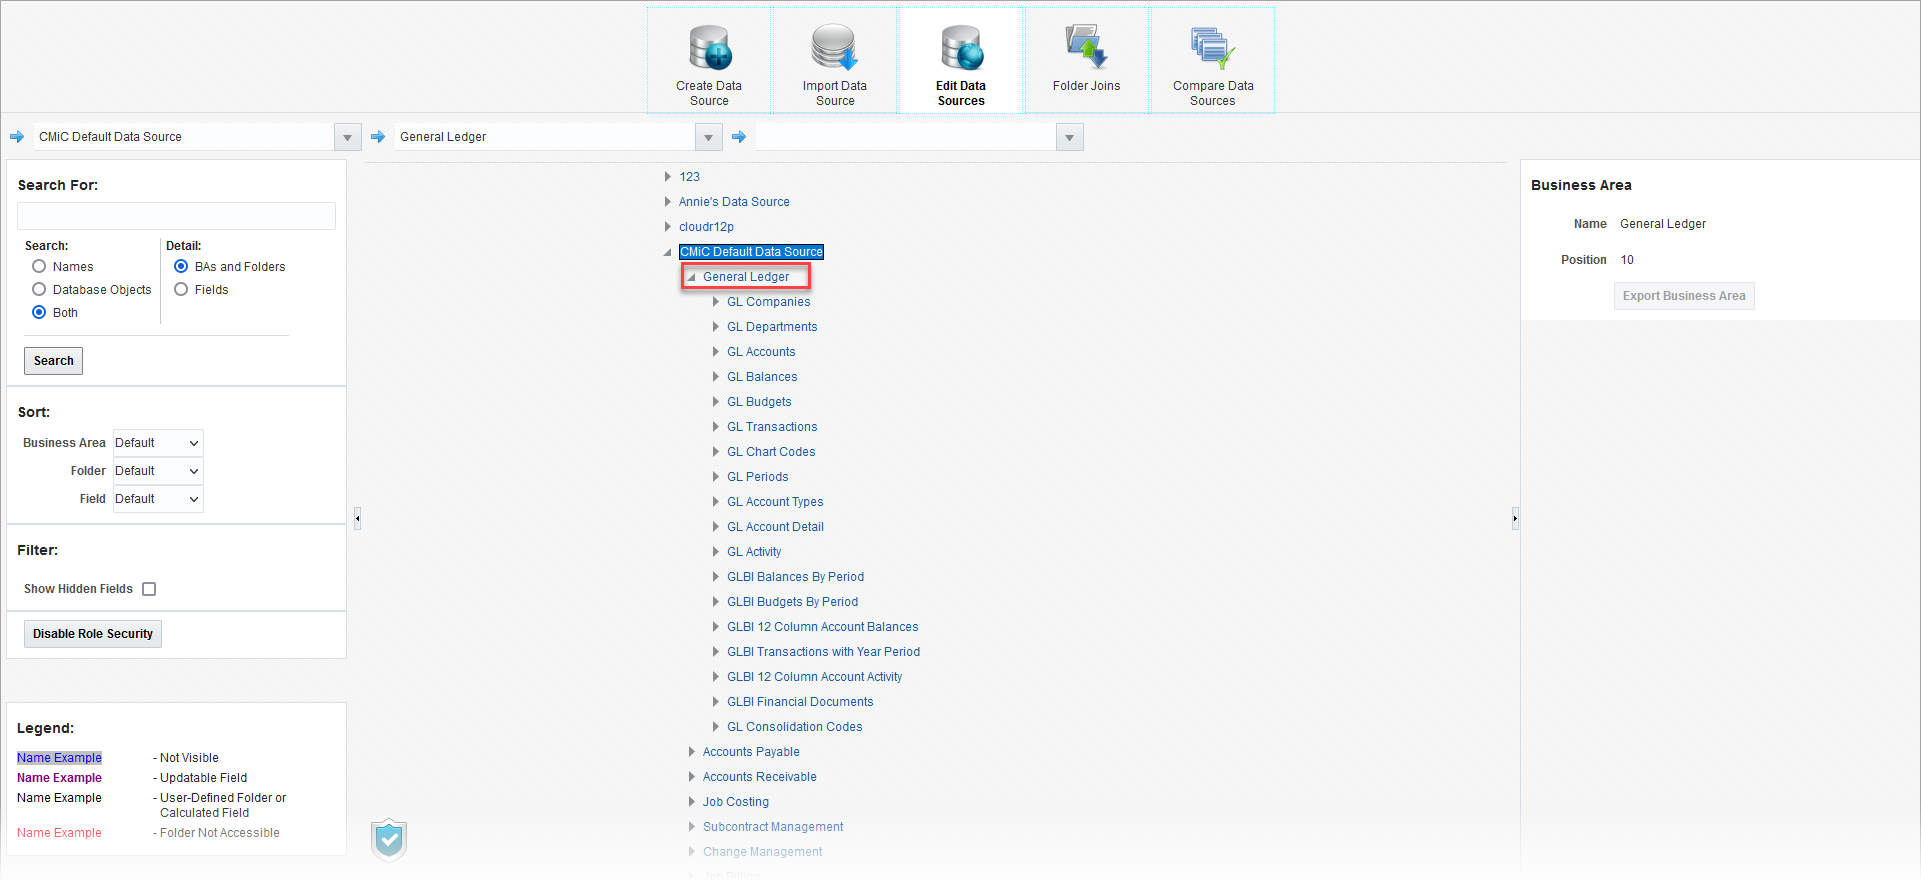Open the CMiC Default Data Source dropdown
The width and height of the screenshot is (1921, 881).
[347, 137]
